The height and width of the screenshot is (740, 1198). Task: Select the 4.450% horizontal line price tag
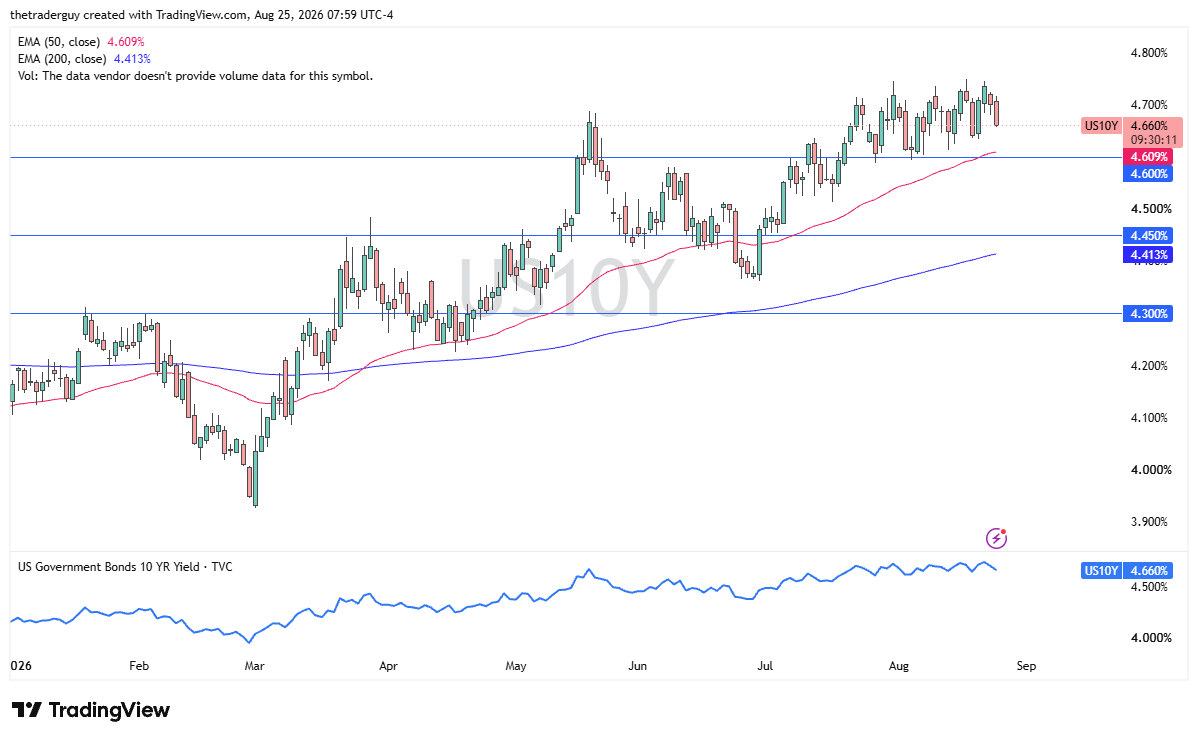click(1148, 235)
